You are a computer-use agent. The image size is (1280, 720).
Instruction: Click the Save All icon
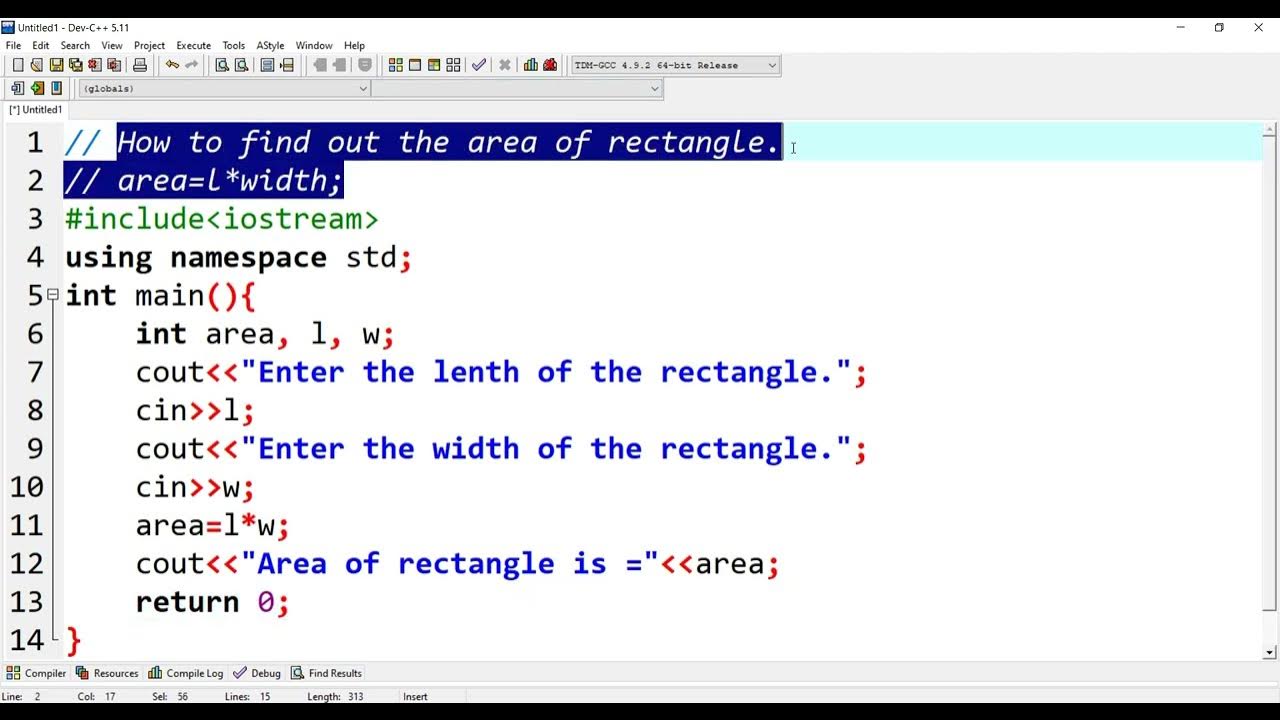click(x=76, y=65)
